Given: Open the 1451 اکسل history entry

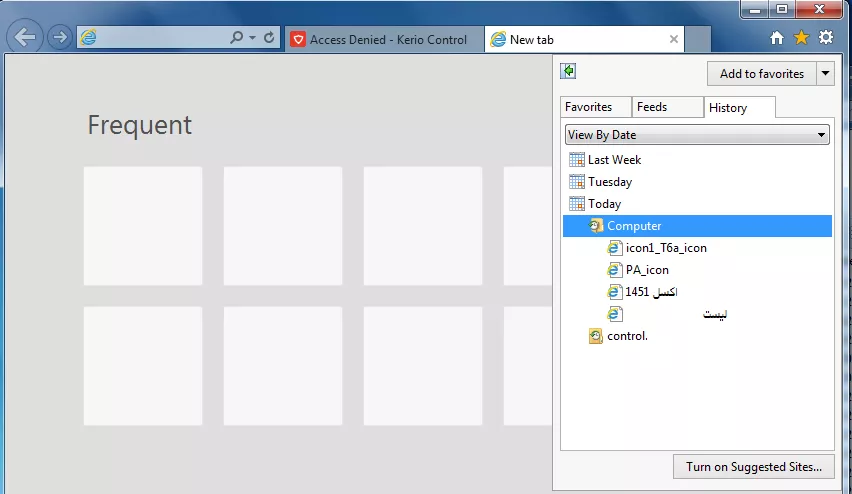Looking at the screenshot, I should [651, 292].
